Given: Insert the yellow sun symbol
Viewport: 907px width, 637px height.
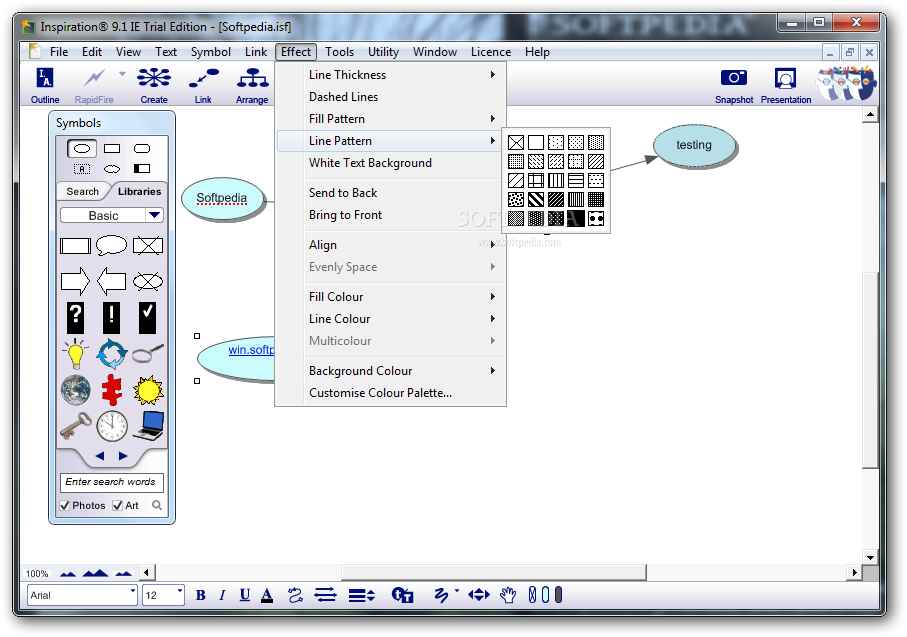Looking at the screenshot, I should (148, 390).
